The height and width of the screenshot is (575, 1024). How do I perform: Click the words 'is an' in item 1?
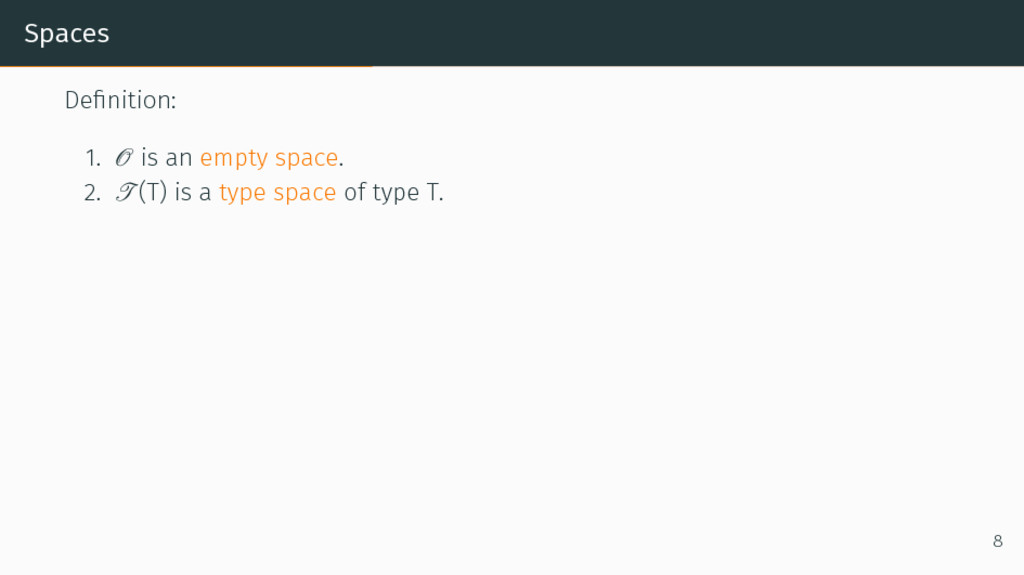tap(167, 158)
